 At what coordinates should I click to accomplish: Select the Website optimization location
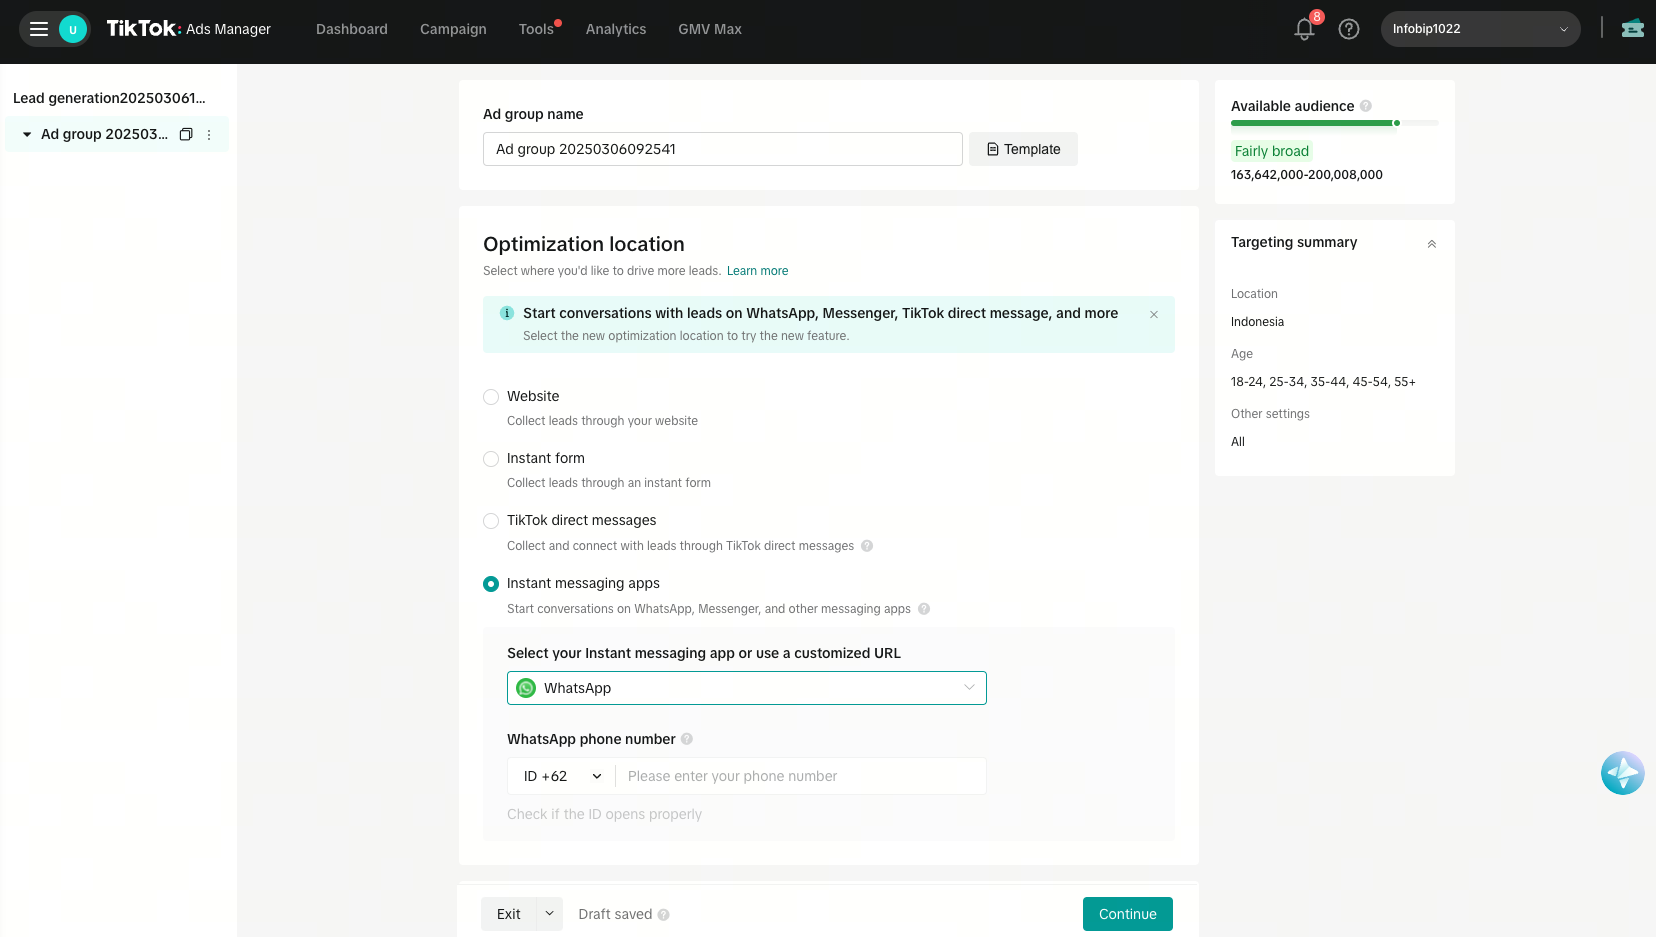(x=491, y=397)
